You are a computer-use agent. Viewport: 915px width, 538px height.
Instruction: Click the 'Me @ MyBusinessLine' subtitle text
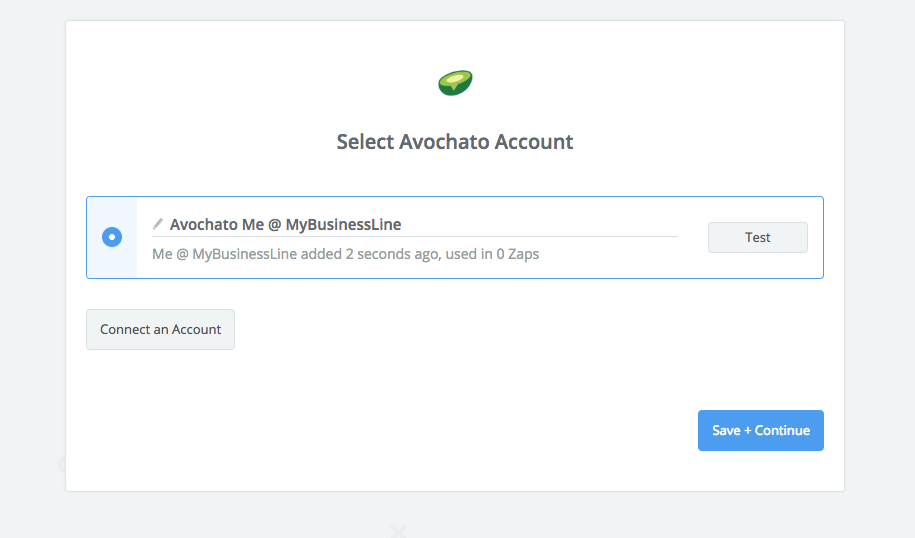225,254
